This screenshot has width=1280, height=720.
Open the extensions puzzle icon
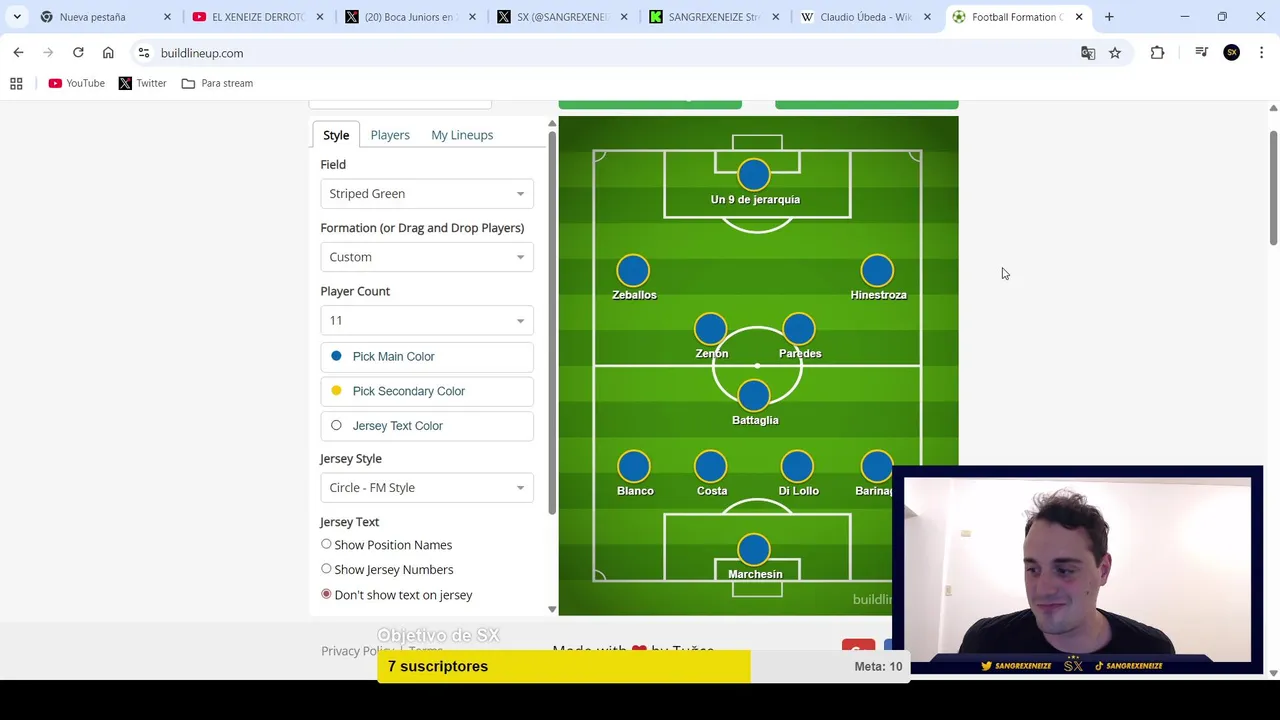1157,53
